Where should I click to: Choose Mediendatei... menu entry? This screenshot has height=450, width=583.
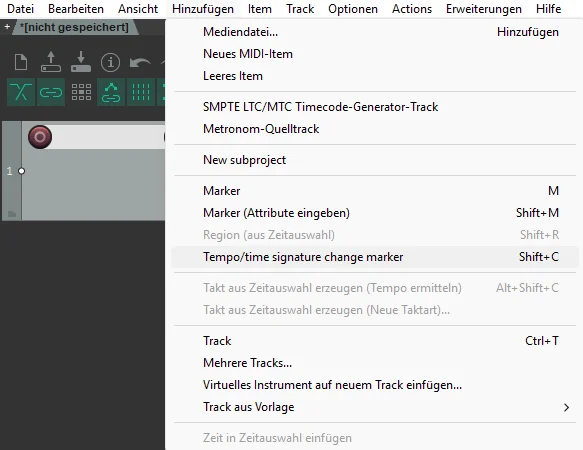coord(375,32)
